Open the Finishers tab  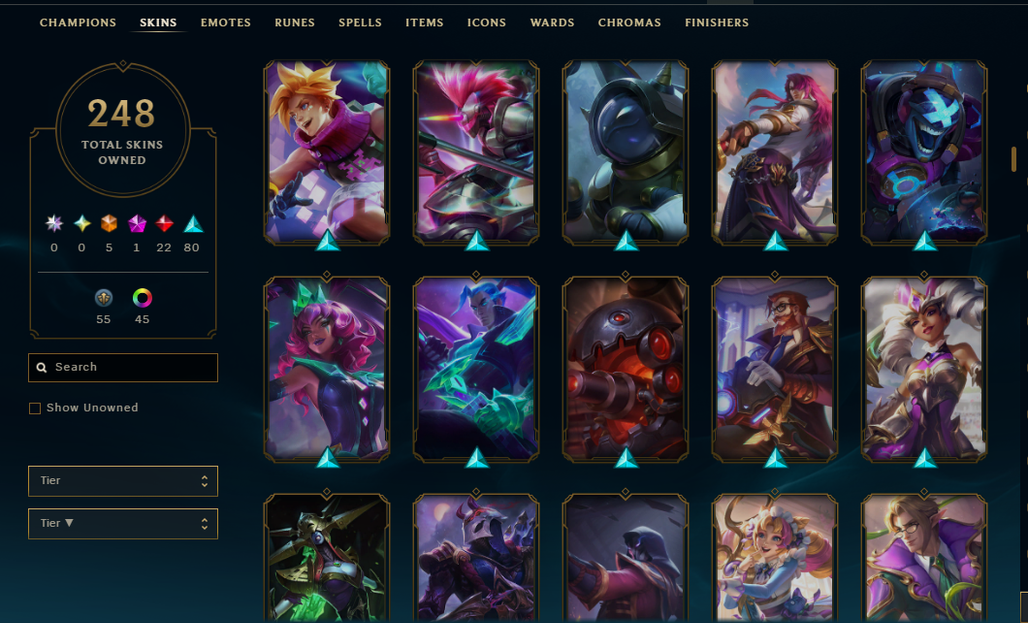717,22
